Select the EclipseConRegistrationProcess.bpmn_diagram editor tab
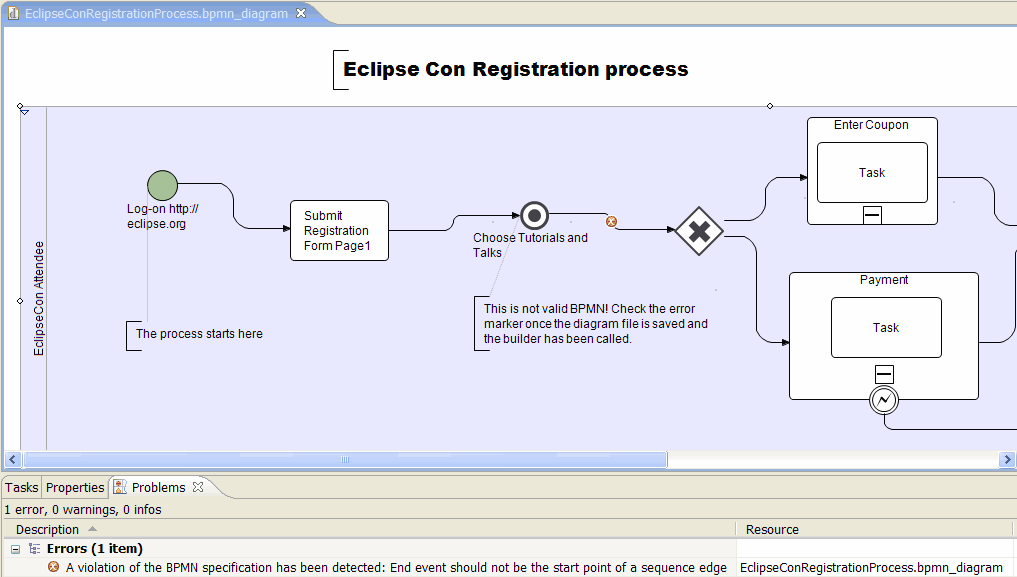The image size is (1017, 577). 156,14
